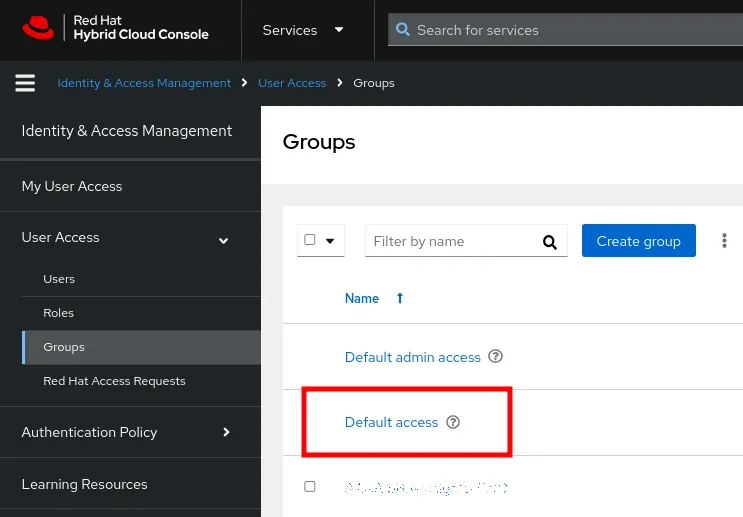Go to Identity & Access Management breadcrumb
Image resolution: width=743 pixels, height=517 pixels.
coord(144,83)
